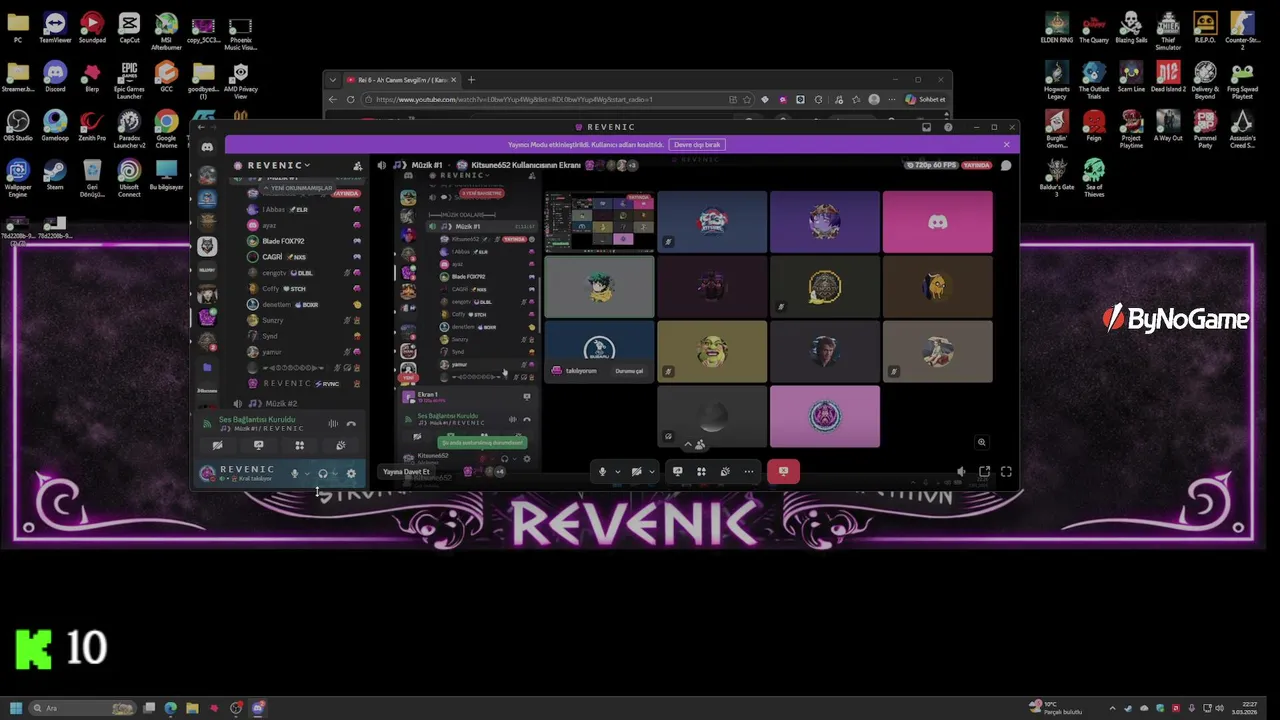
Task: Open Activities in voice panel
Action: coord(299,445)
